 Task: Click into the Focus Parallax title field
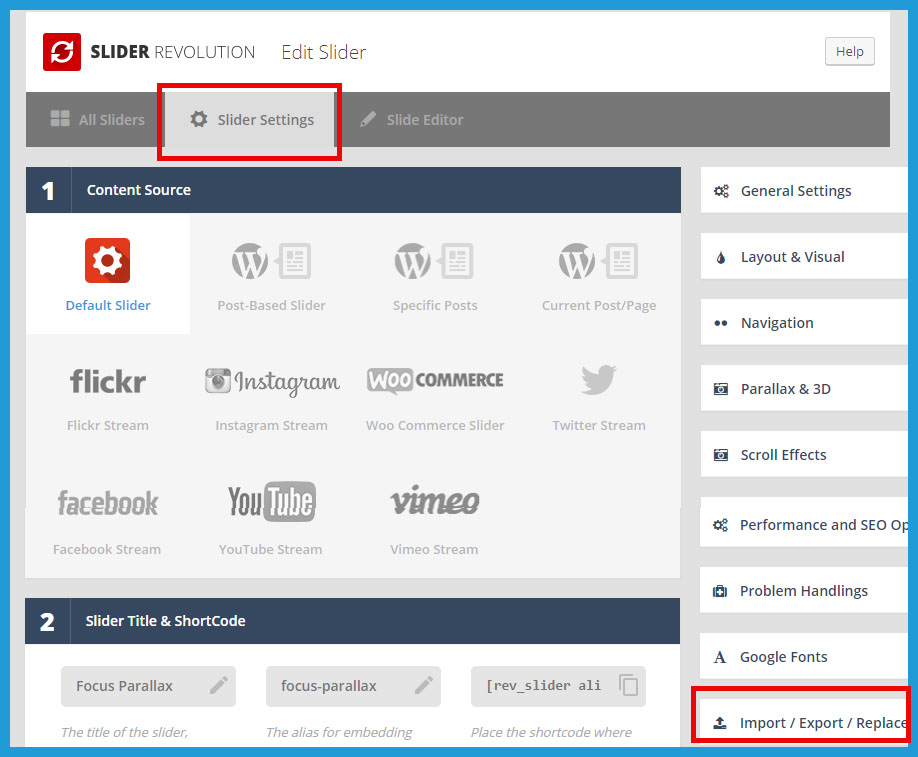coord(148,686)
